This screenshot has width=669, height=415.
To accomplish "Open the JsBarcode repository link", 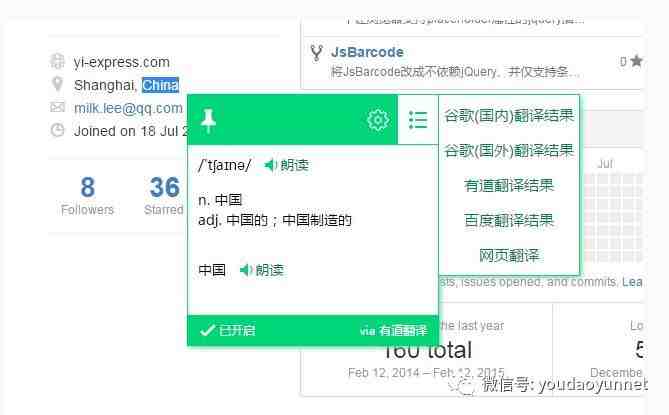I will (x=367, y=52).
